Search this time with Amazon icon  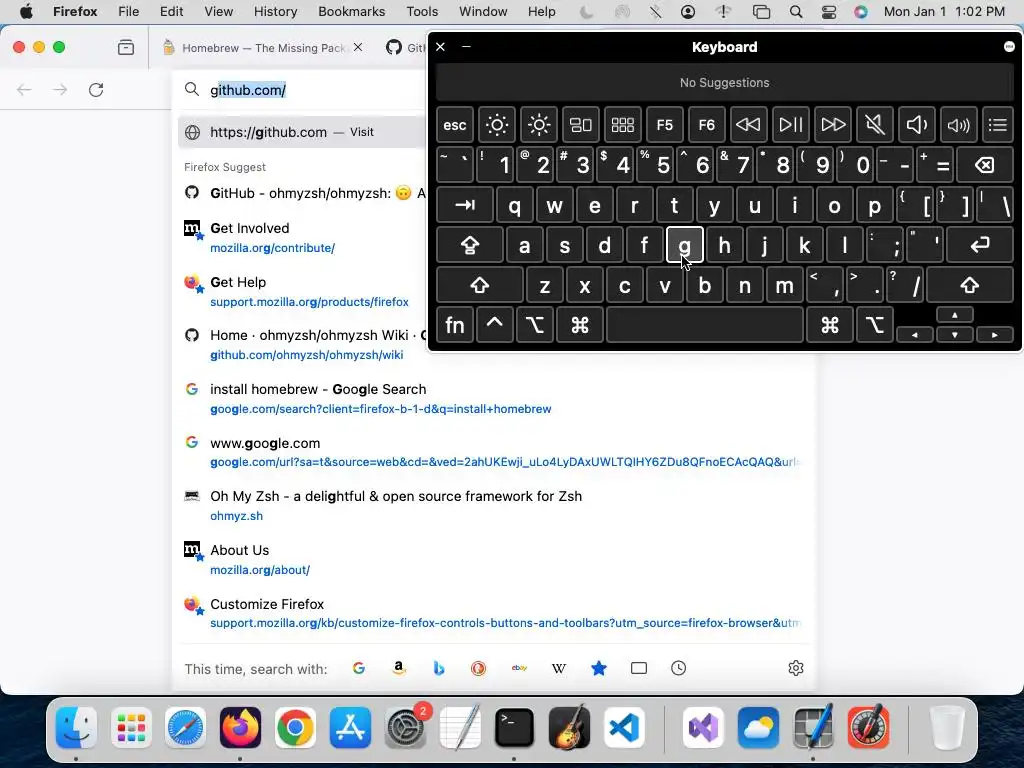(x=398, y=668)
